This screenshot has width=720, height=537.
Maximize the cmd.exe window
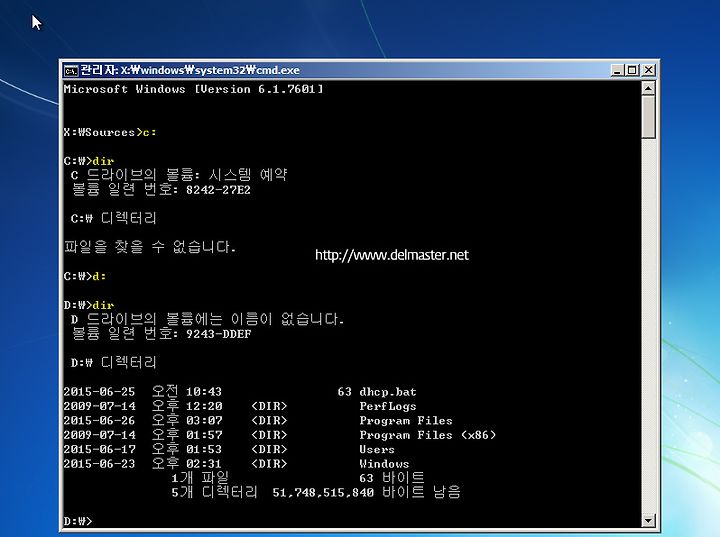pyautogui.click(x=632, y=70)
